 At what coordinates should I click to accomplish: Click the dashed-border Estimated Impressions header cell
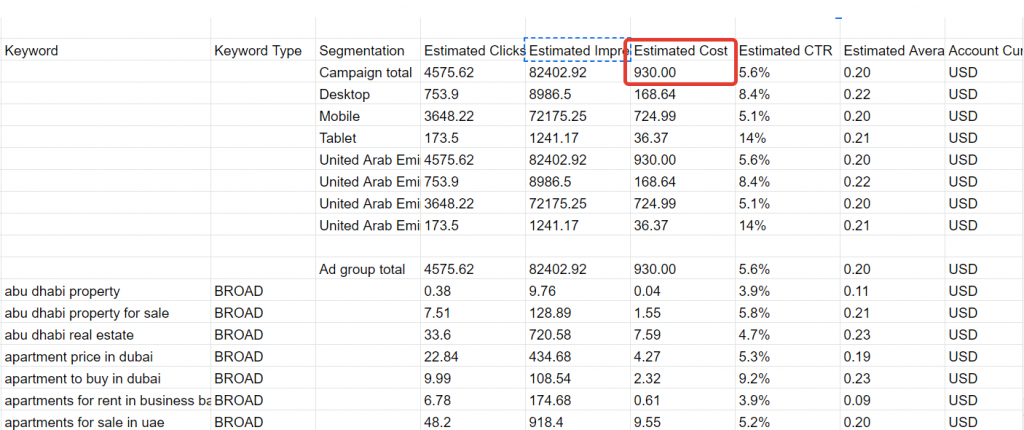(x=577, y=51)
